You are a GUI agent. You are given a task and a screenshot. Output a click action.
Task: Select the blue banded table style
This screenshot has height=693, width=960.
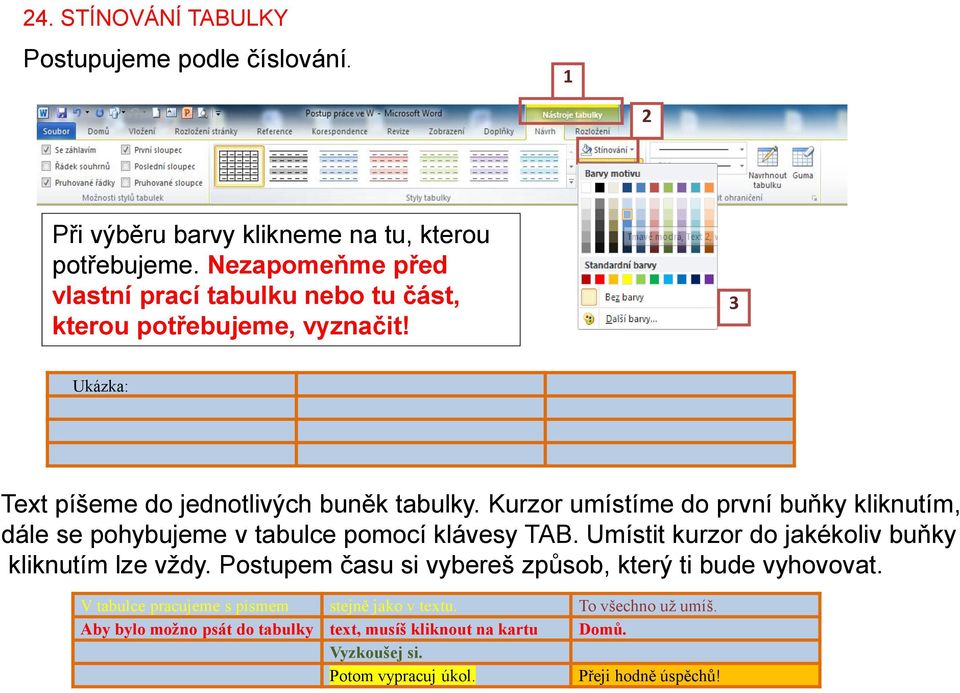[339, 166]
